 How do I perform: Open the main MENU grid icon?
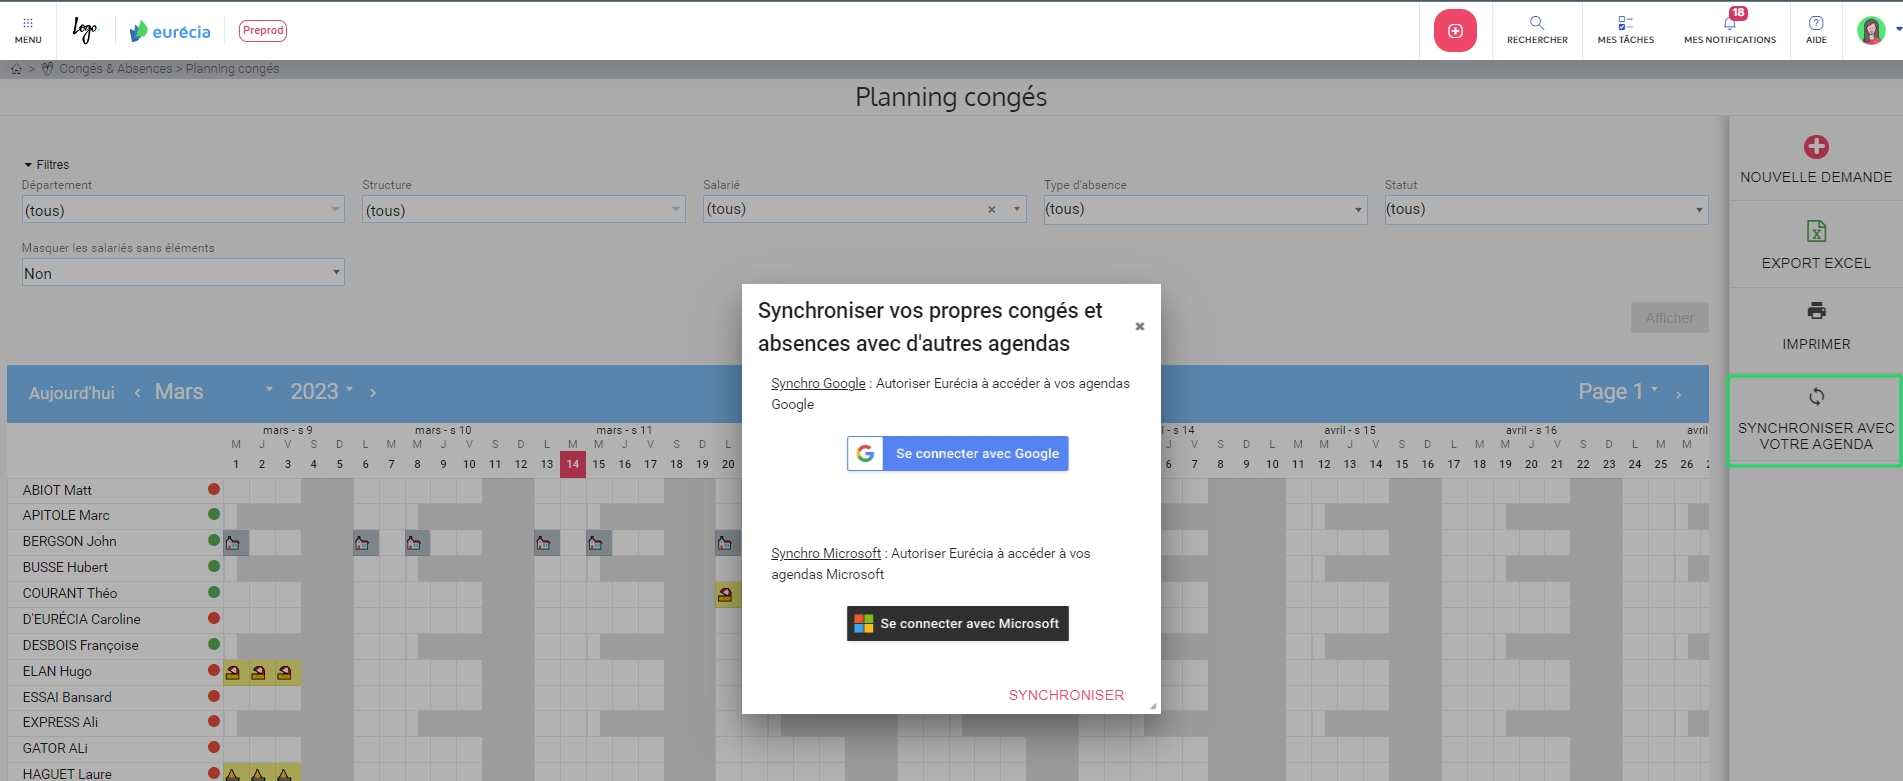tap(28, 30)
